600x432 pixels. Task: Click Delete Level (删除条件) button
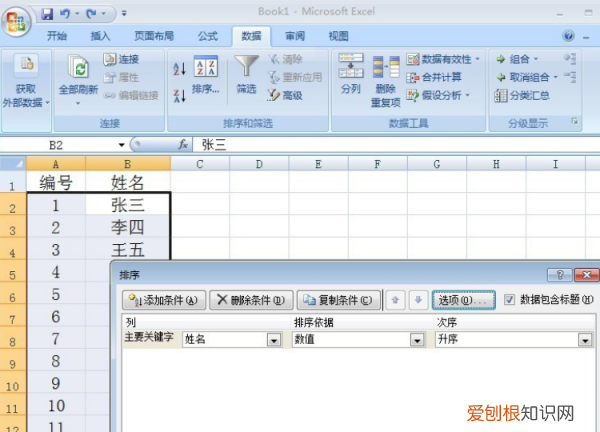click(251, 300)
